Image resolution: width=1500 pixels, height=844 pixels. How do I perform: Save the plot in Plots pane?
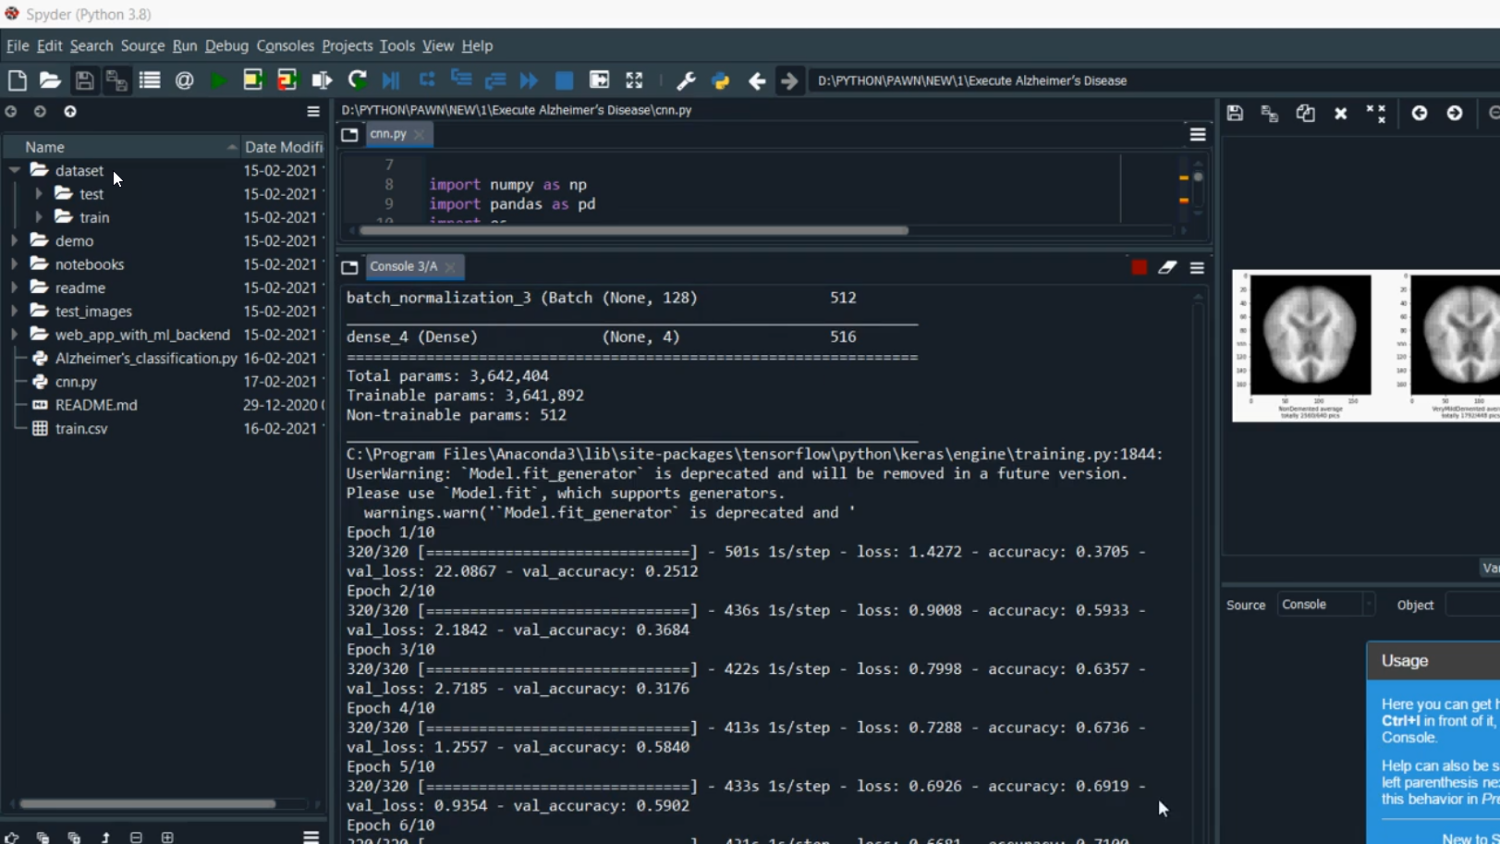[1235, 114]
